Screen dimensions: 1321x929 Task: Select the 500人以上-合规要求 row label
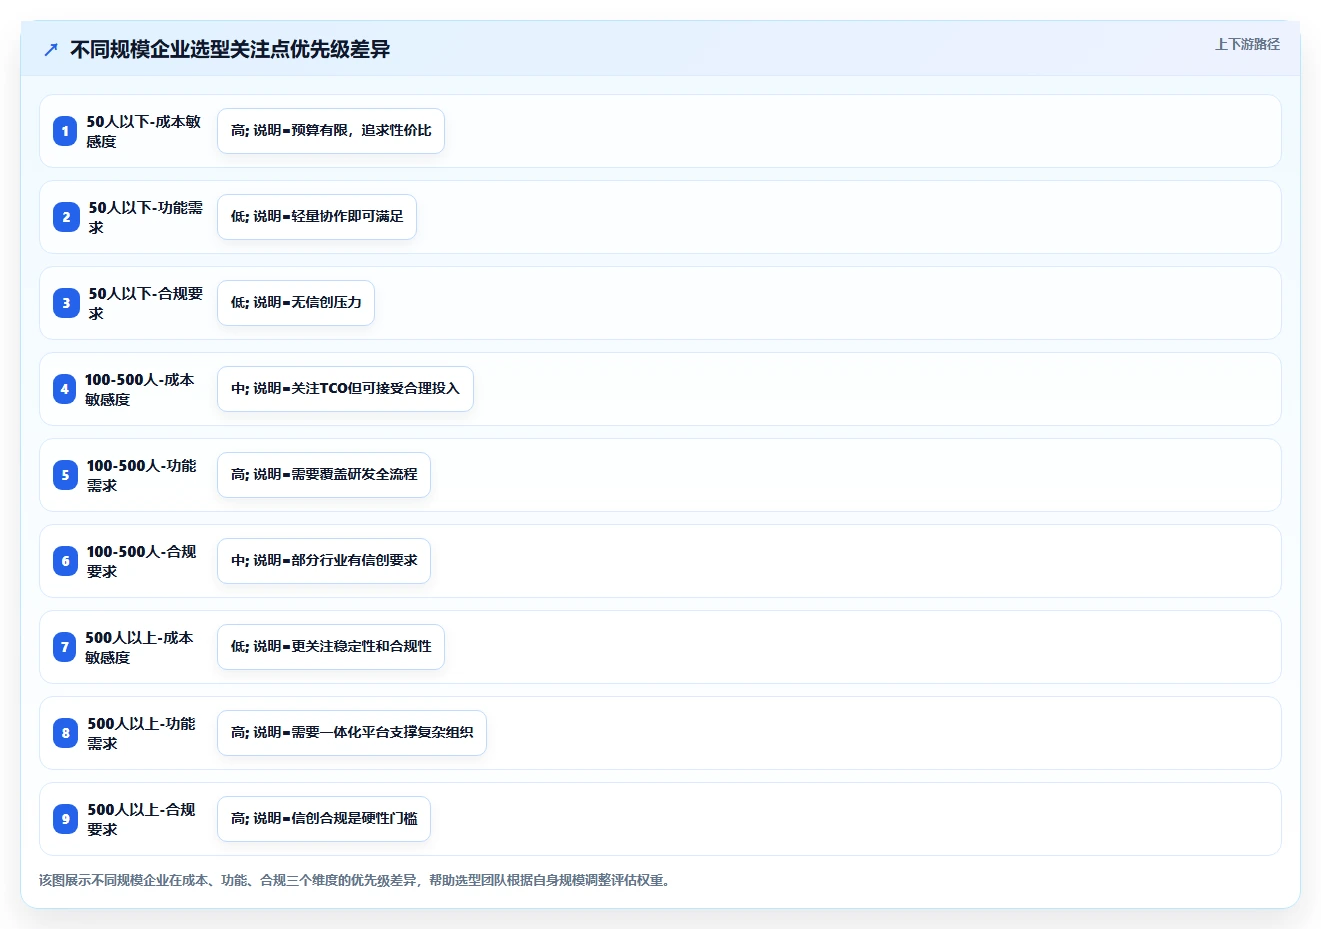click(x=141, y=819)
